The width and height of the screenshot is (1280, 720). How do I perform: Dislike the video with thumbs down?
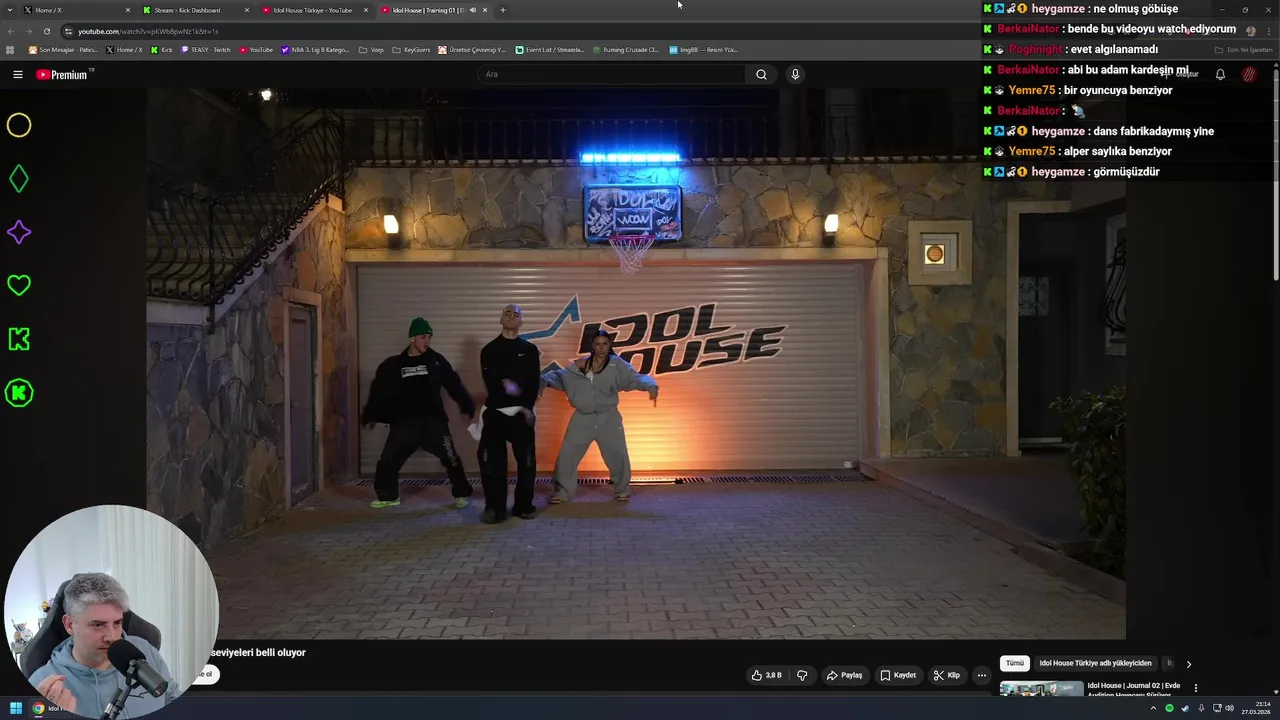pyautogui.click(x=802, y=675)
